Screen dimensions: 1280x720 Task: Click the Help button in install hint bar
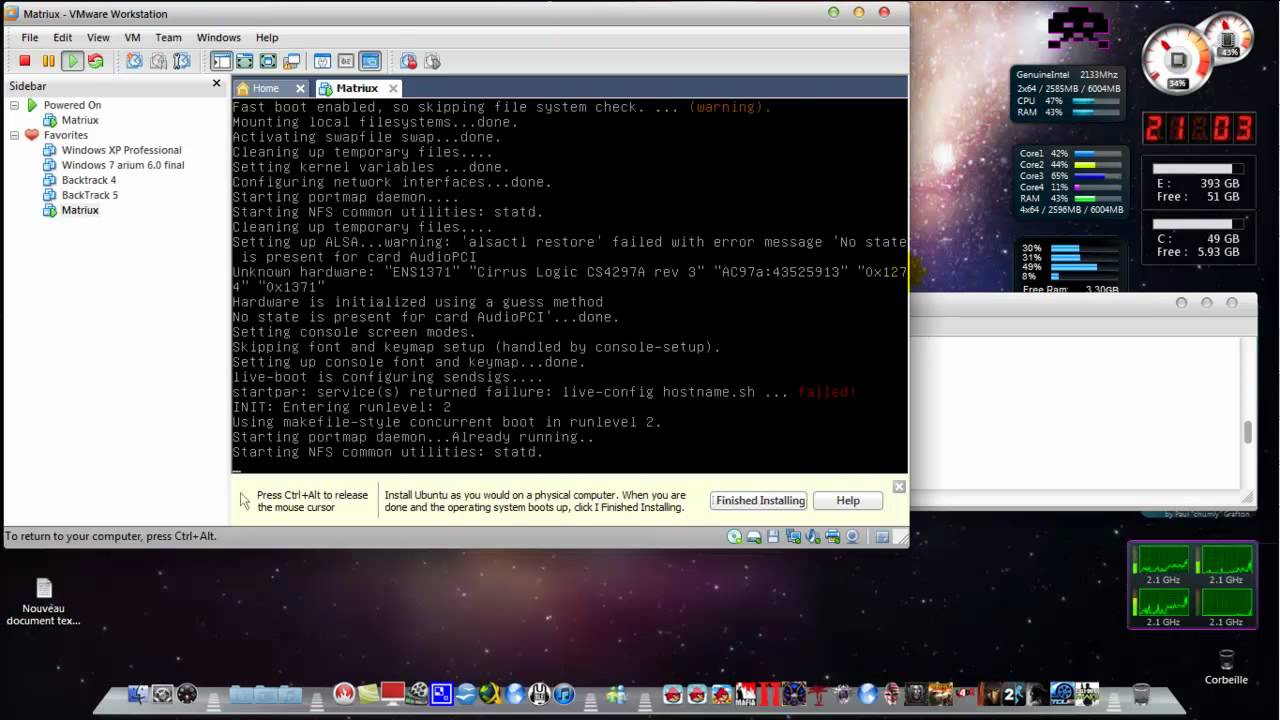click(848, 500)
